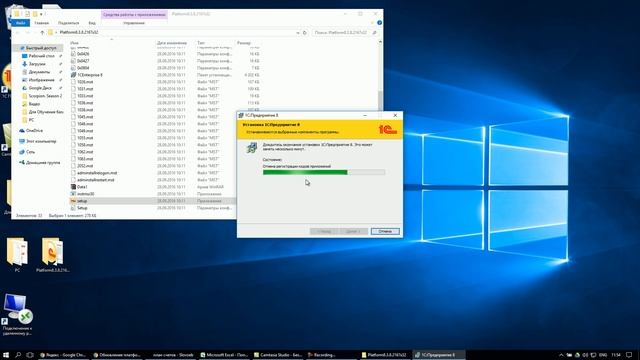Screen dimensions: 640x360
Task: Switch to Microsoft Excel in the taskbar
Action: [x=224, y=355]
